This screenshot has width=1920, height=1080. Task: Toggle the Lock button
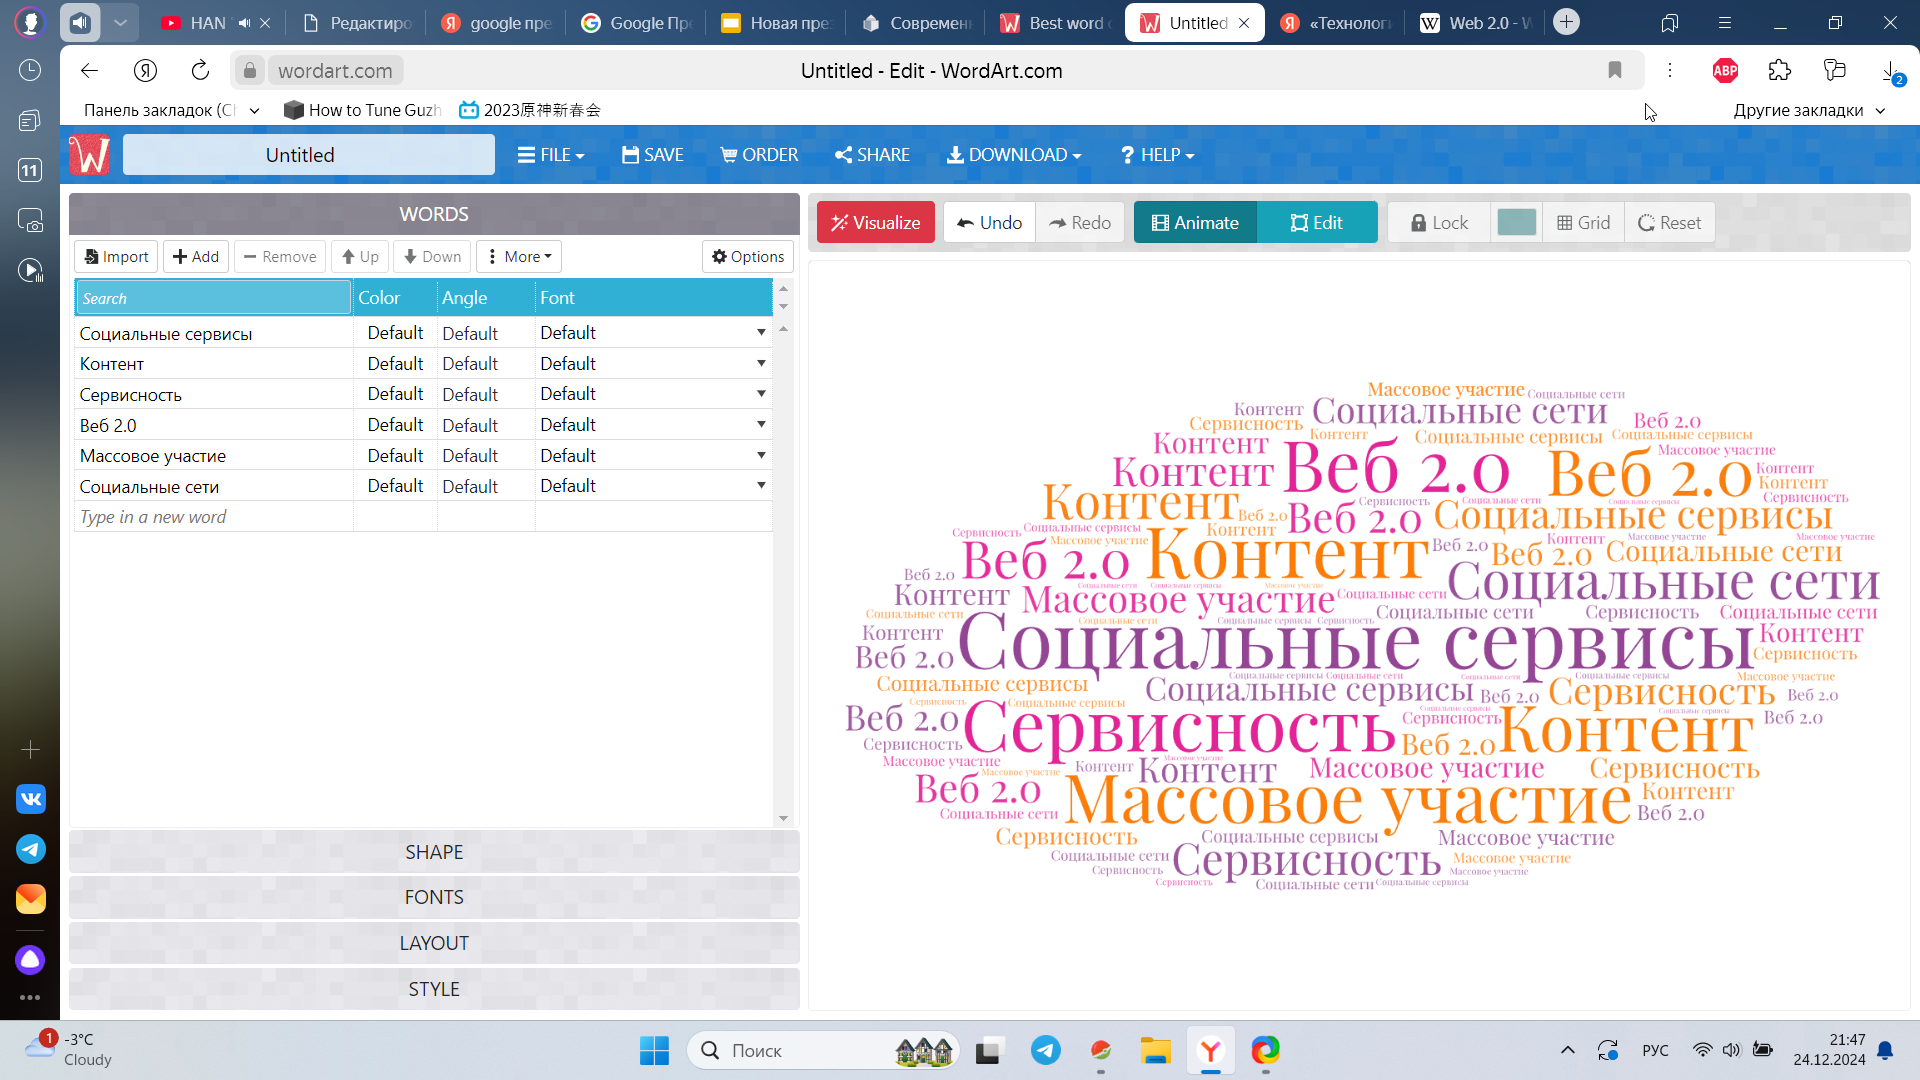coord(1439,222)
